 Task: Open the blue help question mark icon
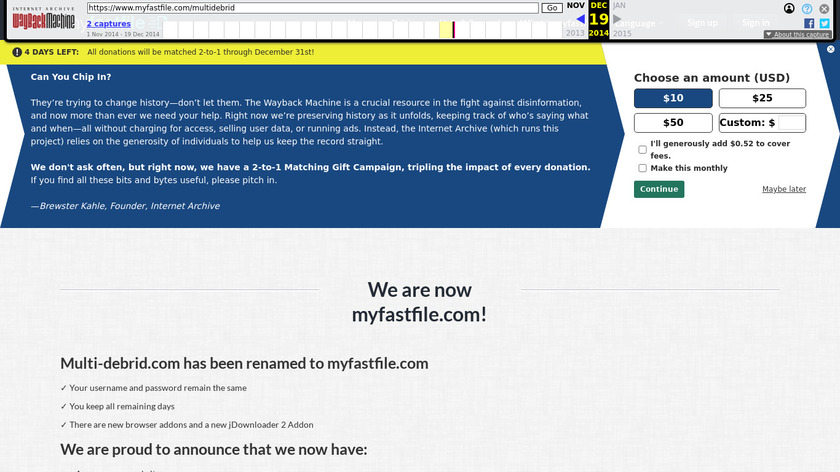pyautogui.click(x=807, y=9)
